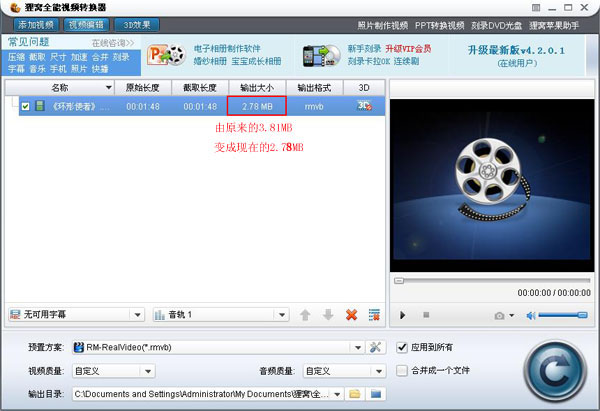Click the red X delete icon
Viewport: 600px width, 411px height.
click(x=351, y=315)
